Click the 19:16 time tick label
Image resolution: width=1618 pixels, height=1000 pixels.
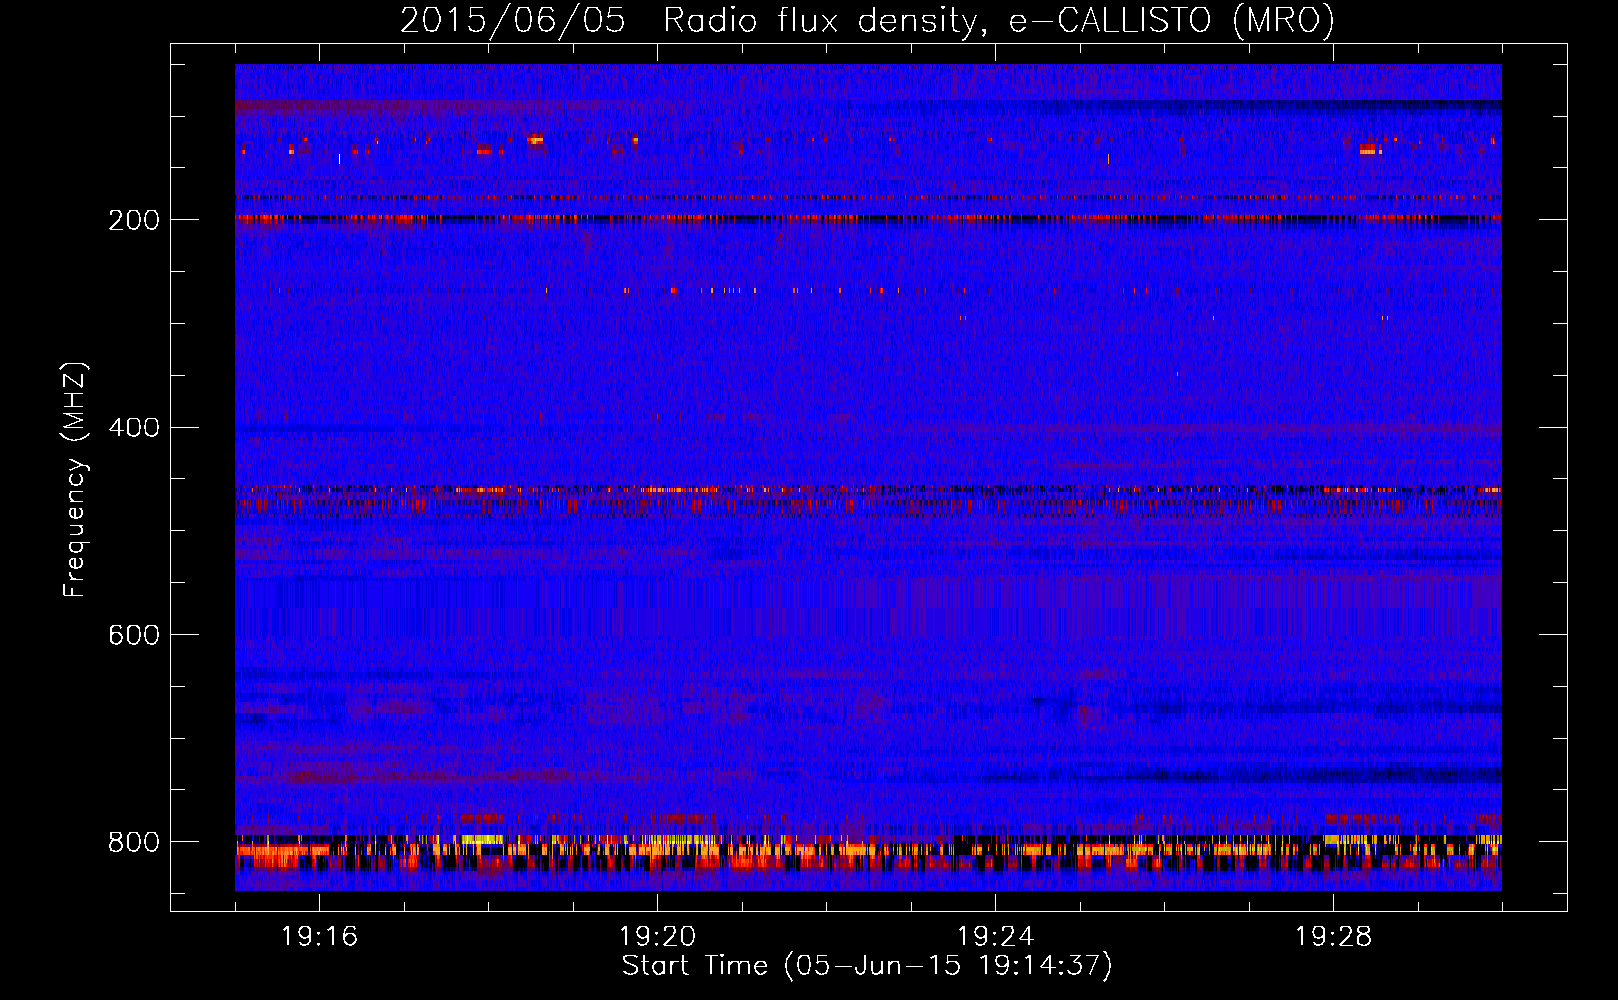pyautogui.click(x=319, y=937)
